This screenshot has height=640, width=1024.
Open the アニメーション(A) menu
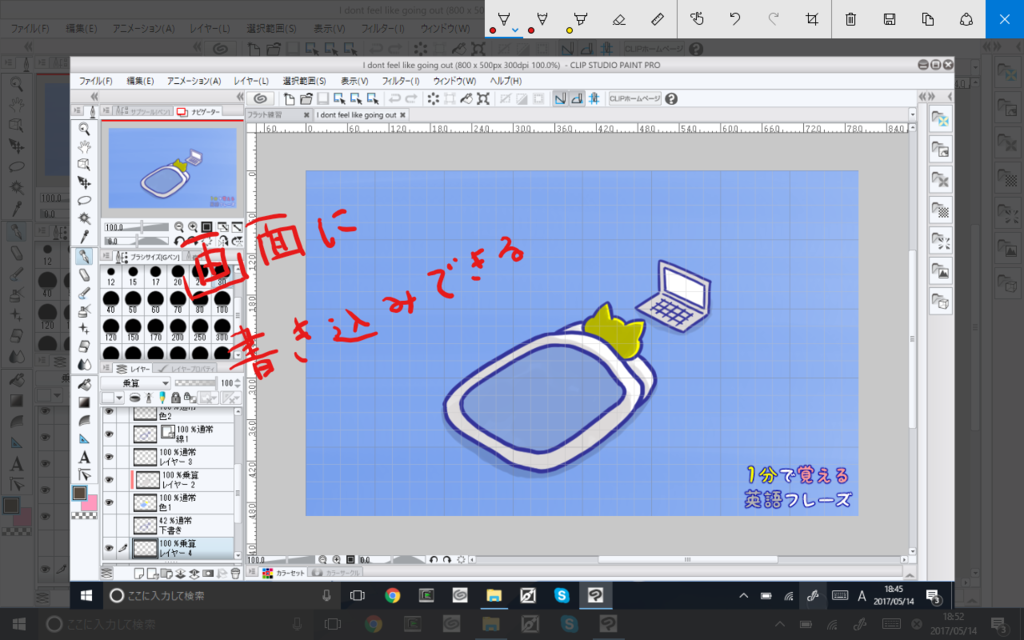[x=194, y=81]
